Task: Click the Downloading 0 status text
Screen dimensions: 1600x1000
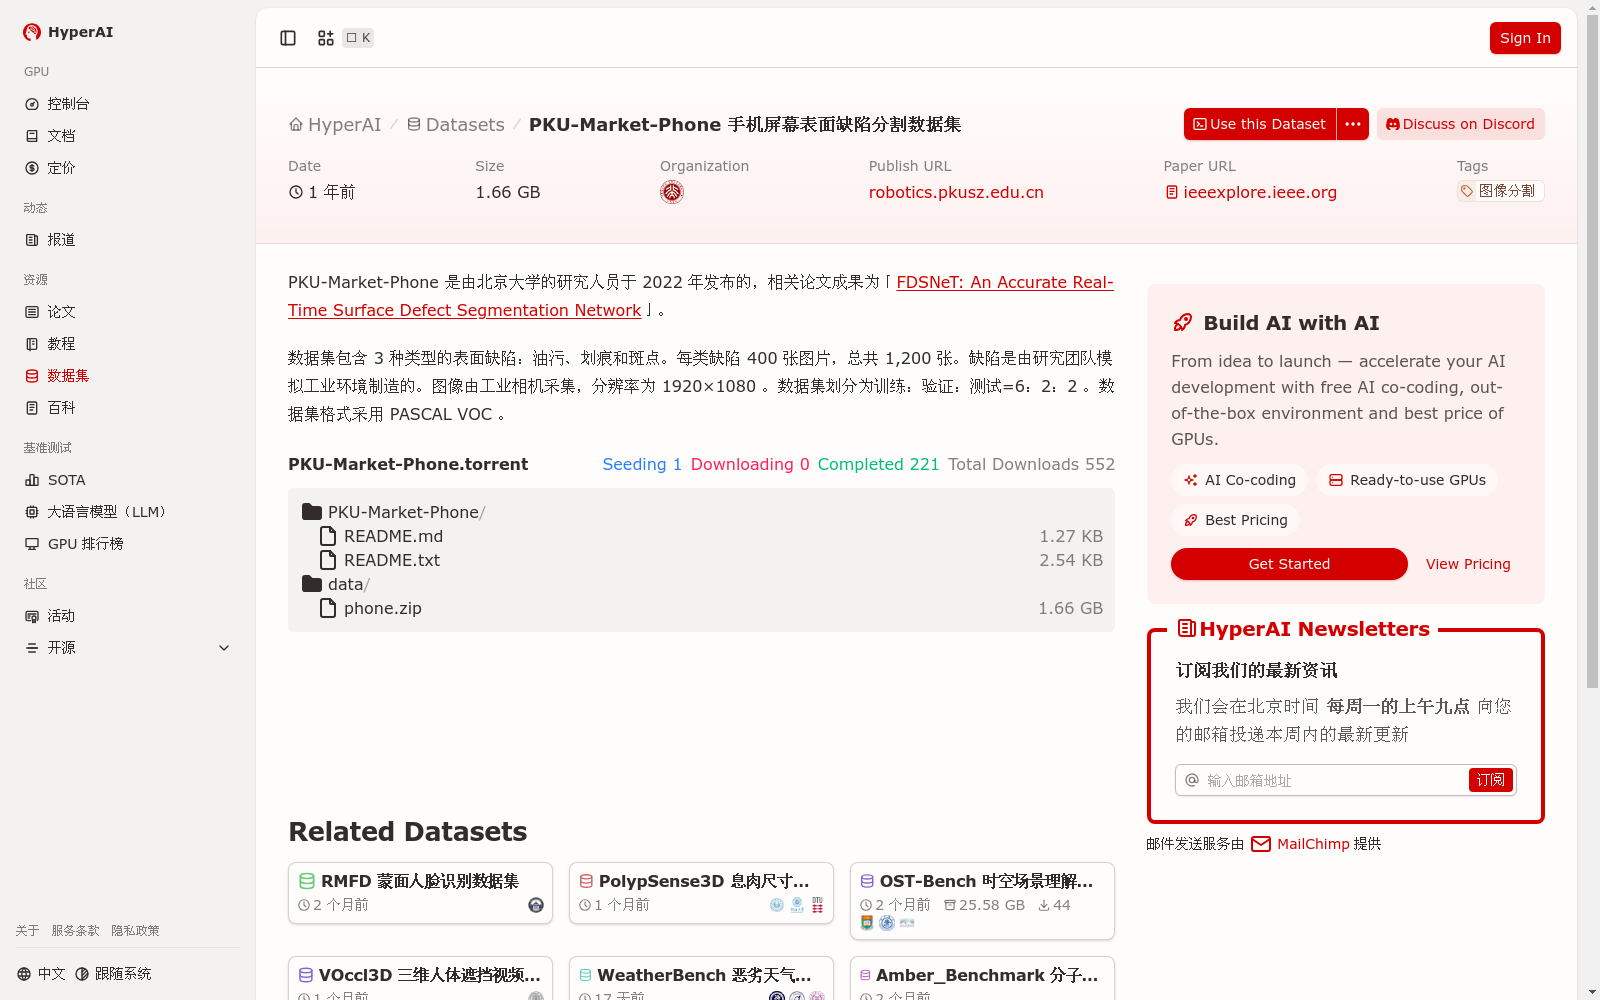Action: click(750, 464)
